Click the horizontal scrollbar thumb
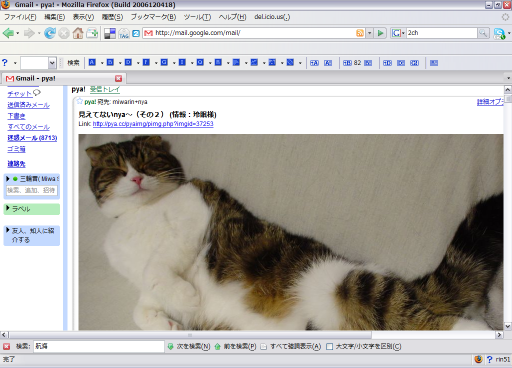Viewport: 512px width, 368px height. pos(190,335)
